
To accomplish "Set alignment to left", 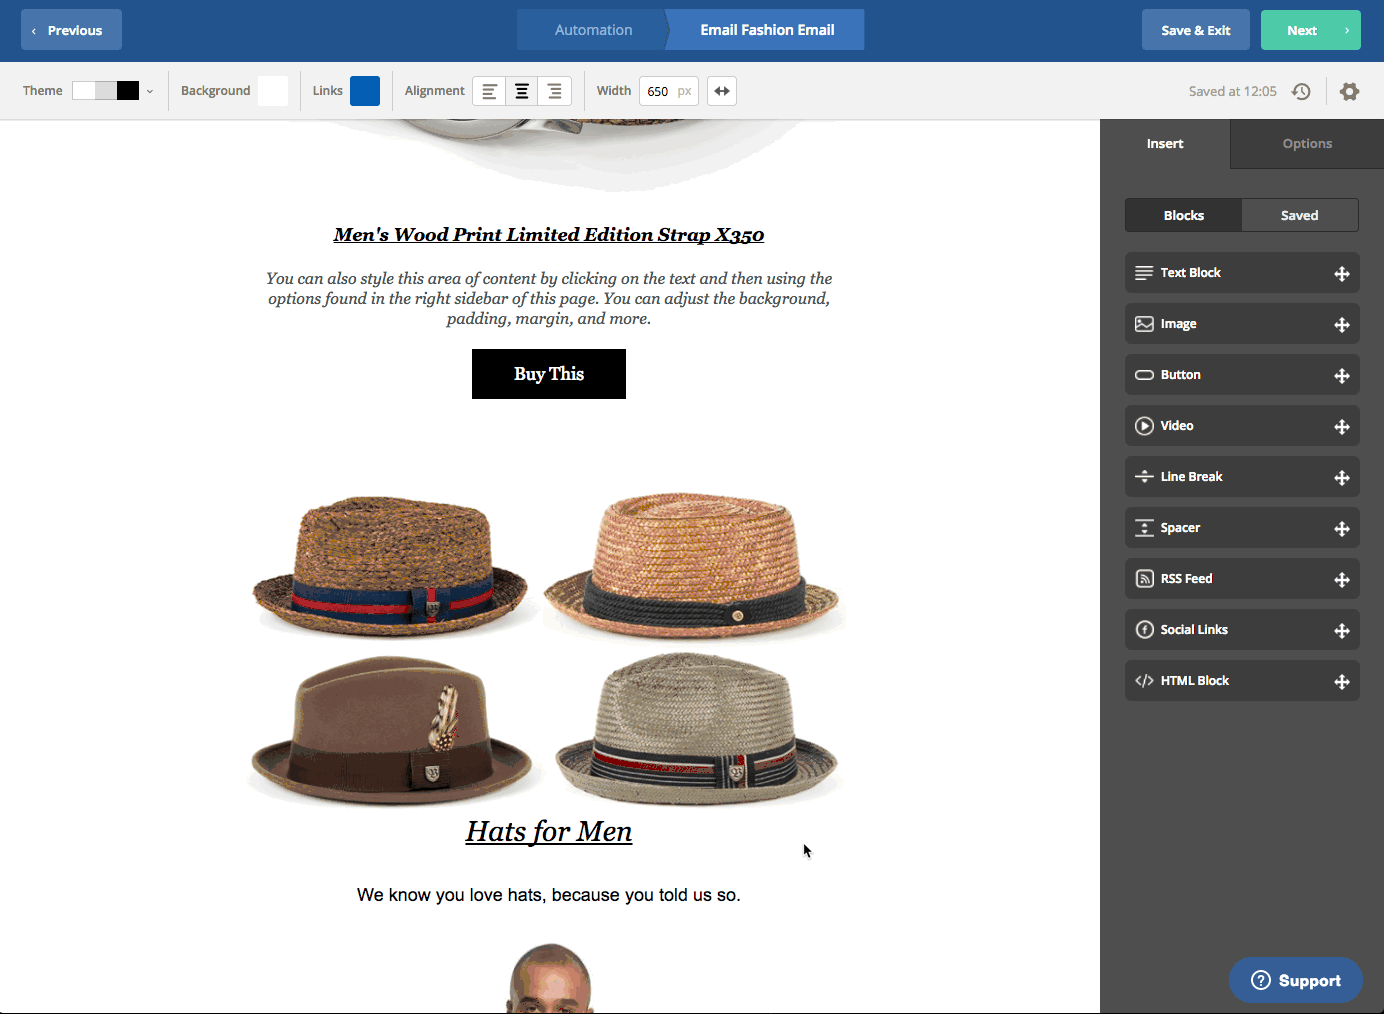I will [x=489, y=91].
